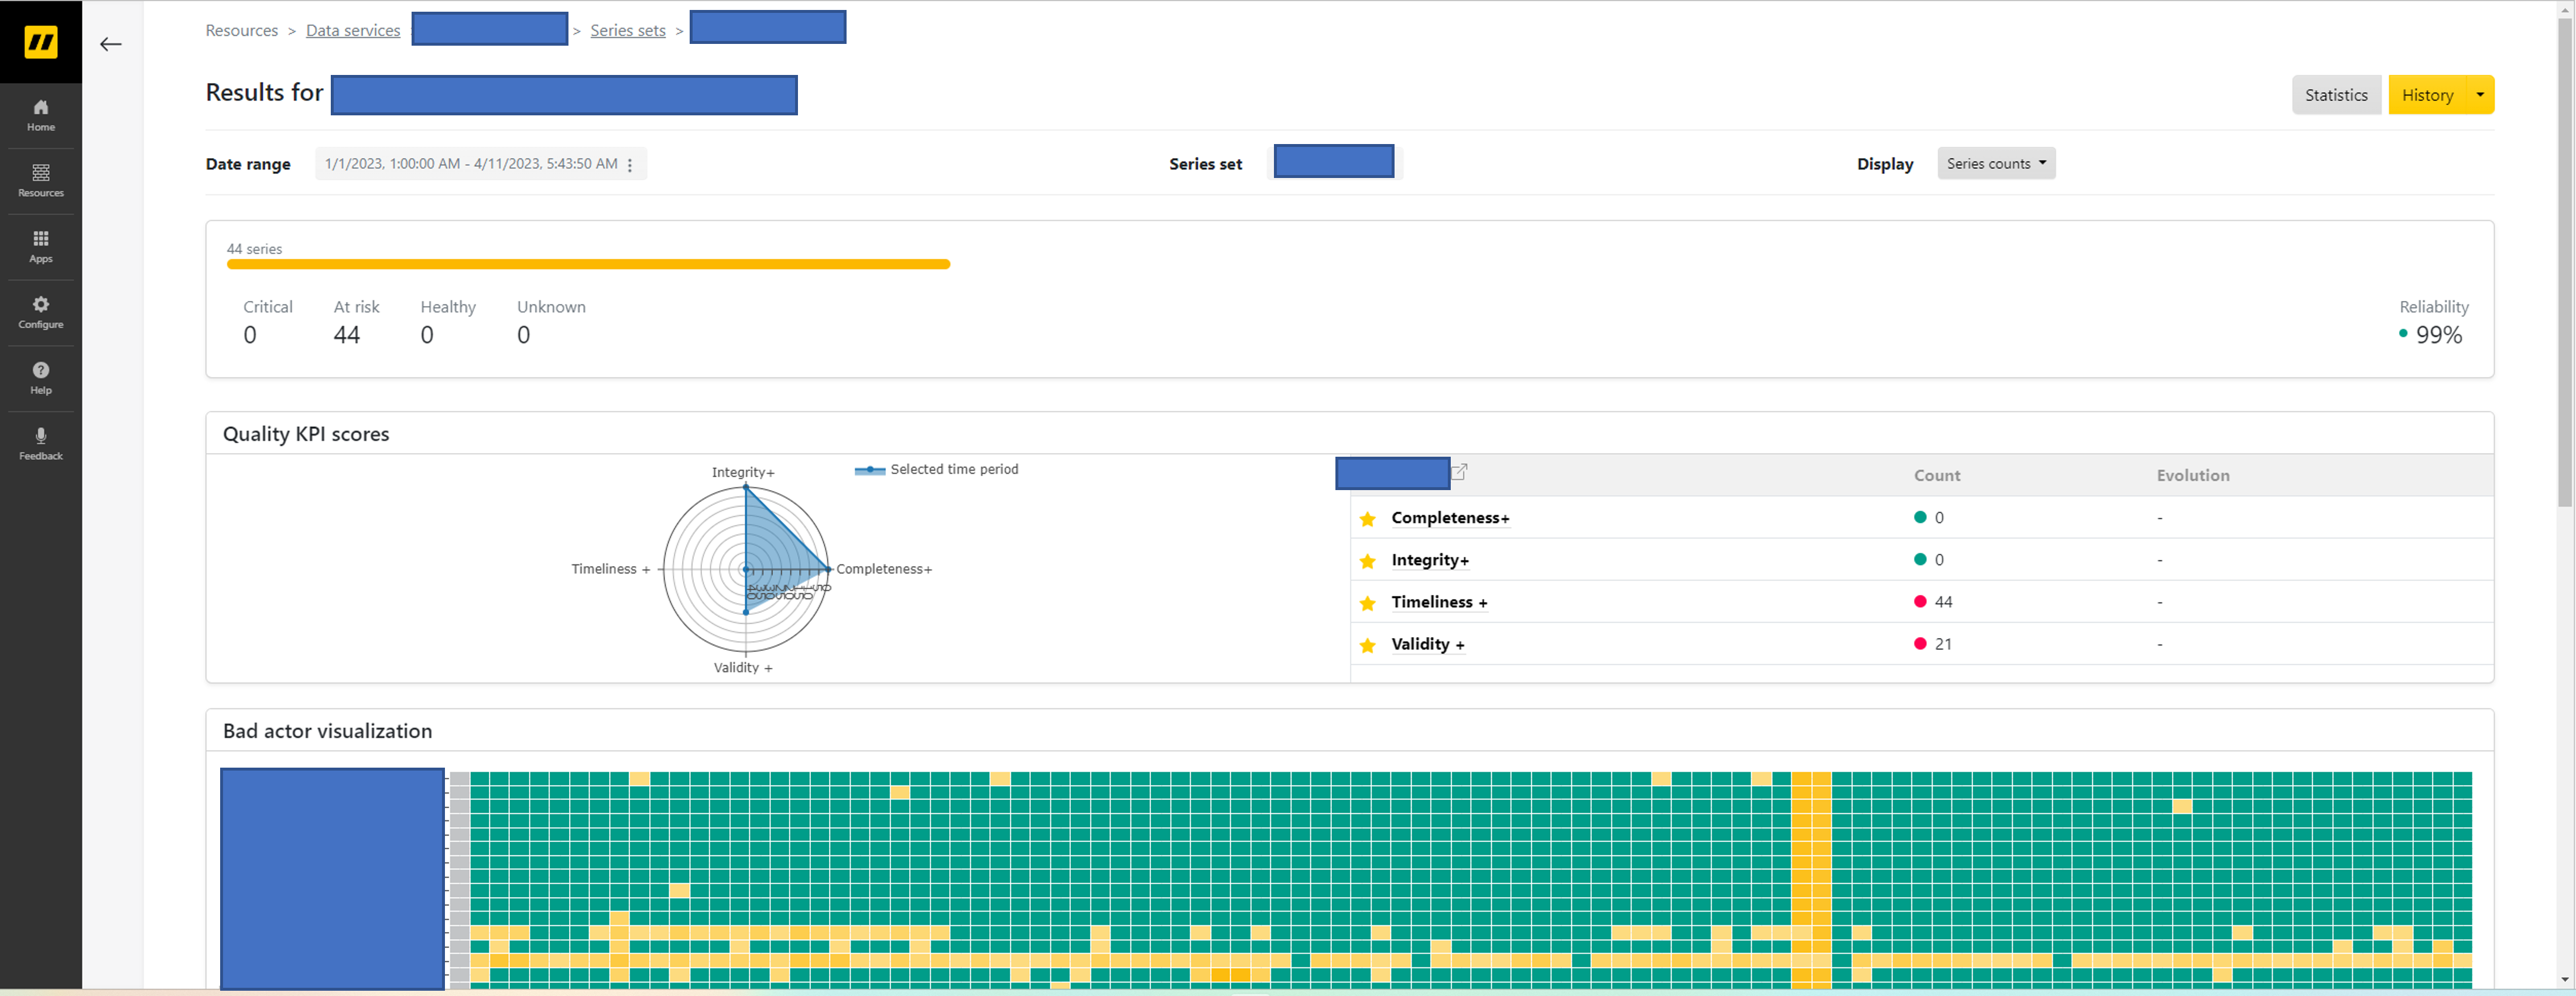Screen dimensions: 2576x996
Task: Select the Resources icon in the sidebar
Action: (x=40, y=179)
